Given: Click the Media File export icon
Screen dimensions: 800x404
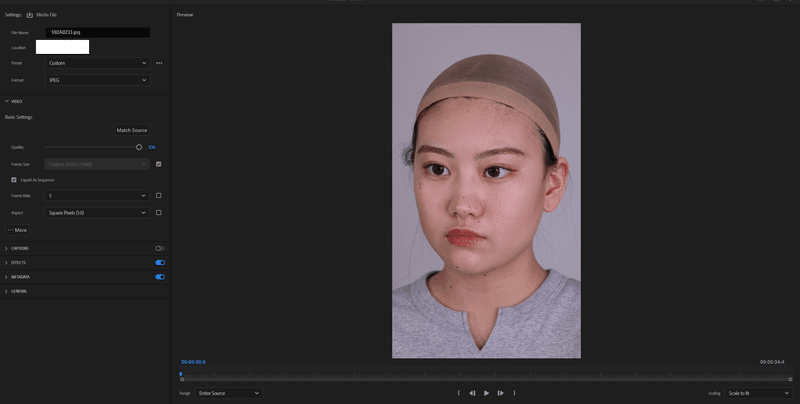Looking at the screenshot, I should click(x=30, y=15).
